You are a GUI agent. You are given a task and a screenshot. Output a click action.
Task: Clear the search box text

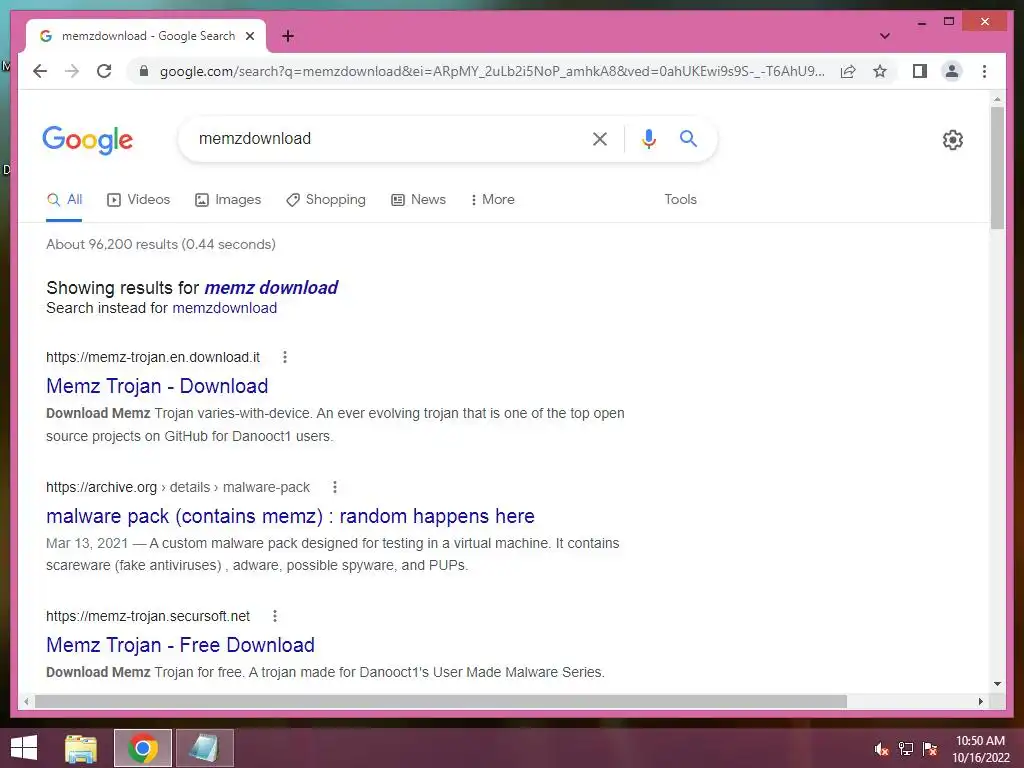[600, 138]
